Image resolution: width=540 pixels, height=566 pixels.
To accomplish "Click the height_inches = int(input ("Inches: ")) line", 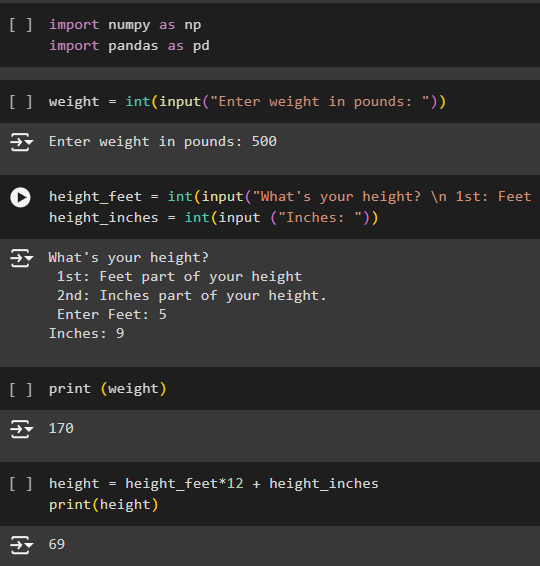I will [214, 218].
